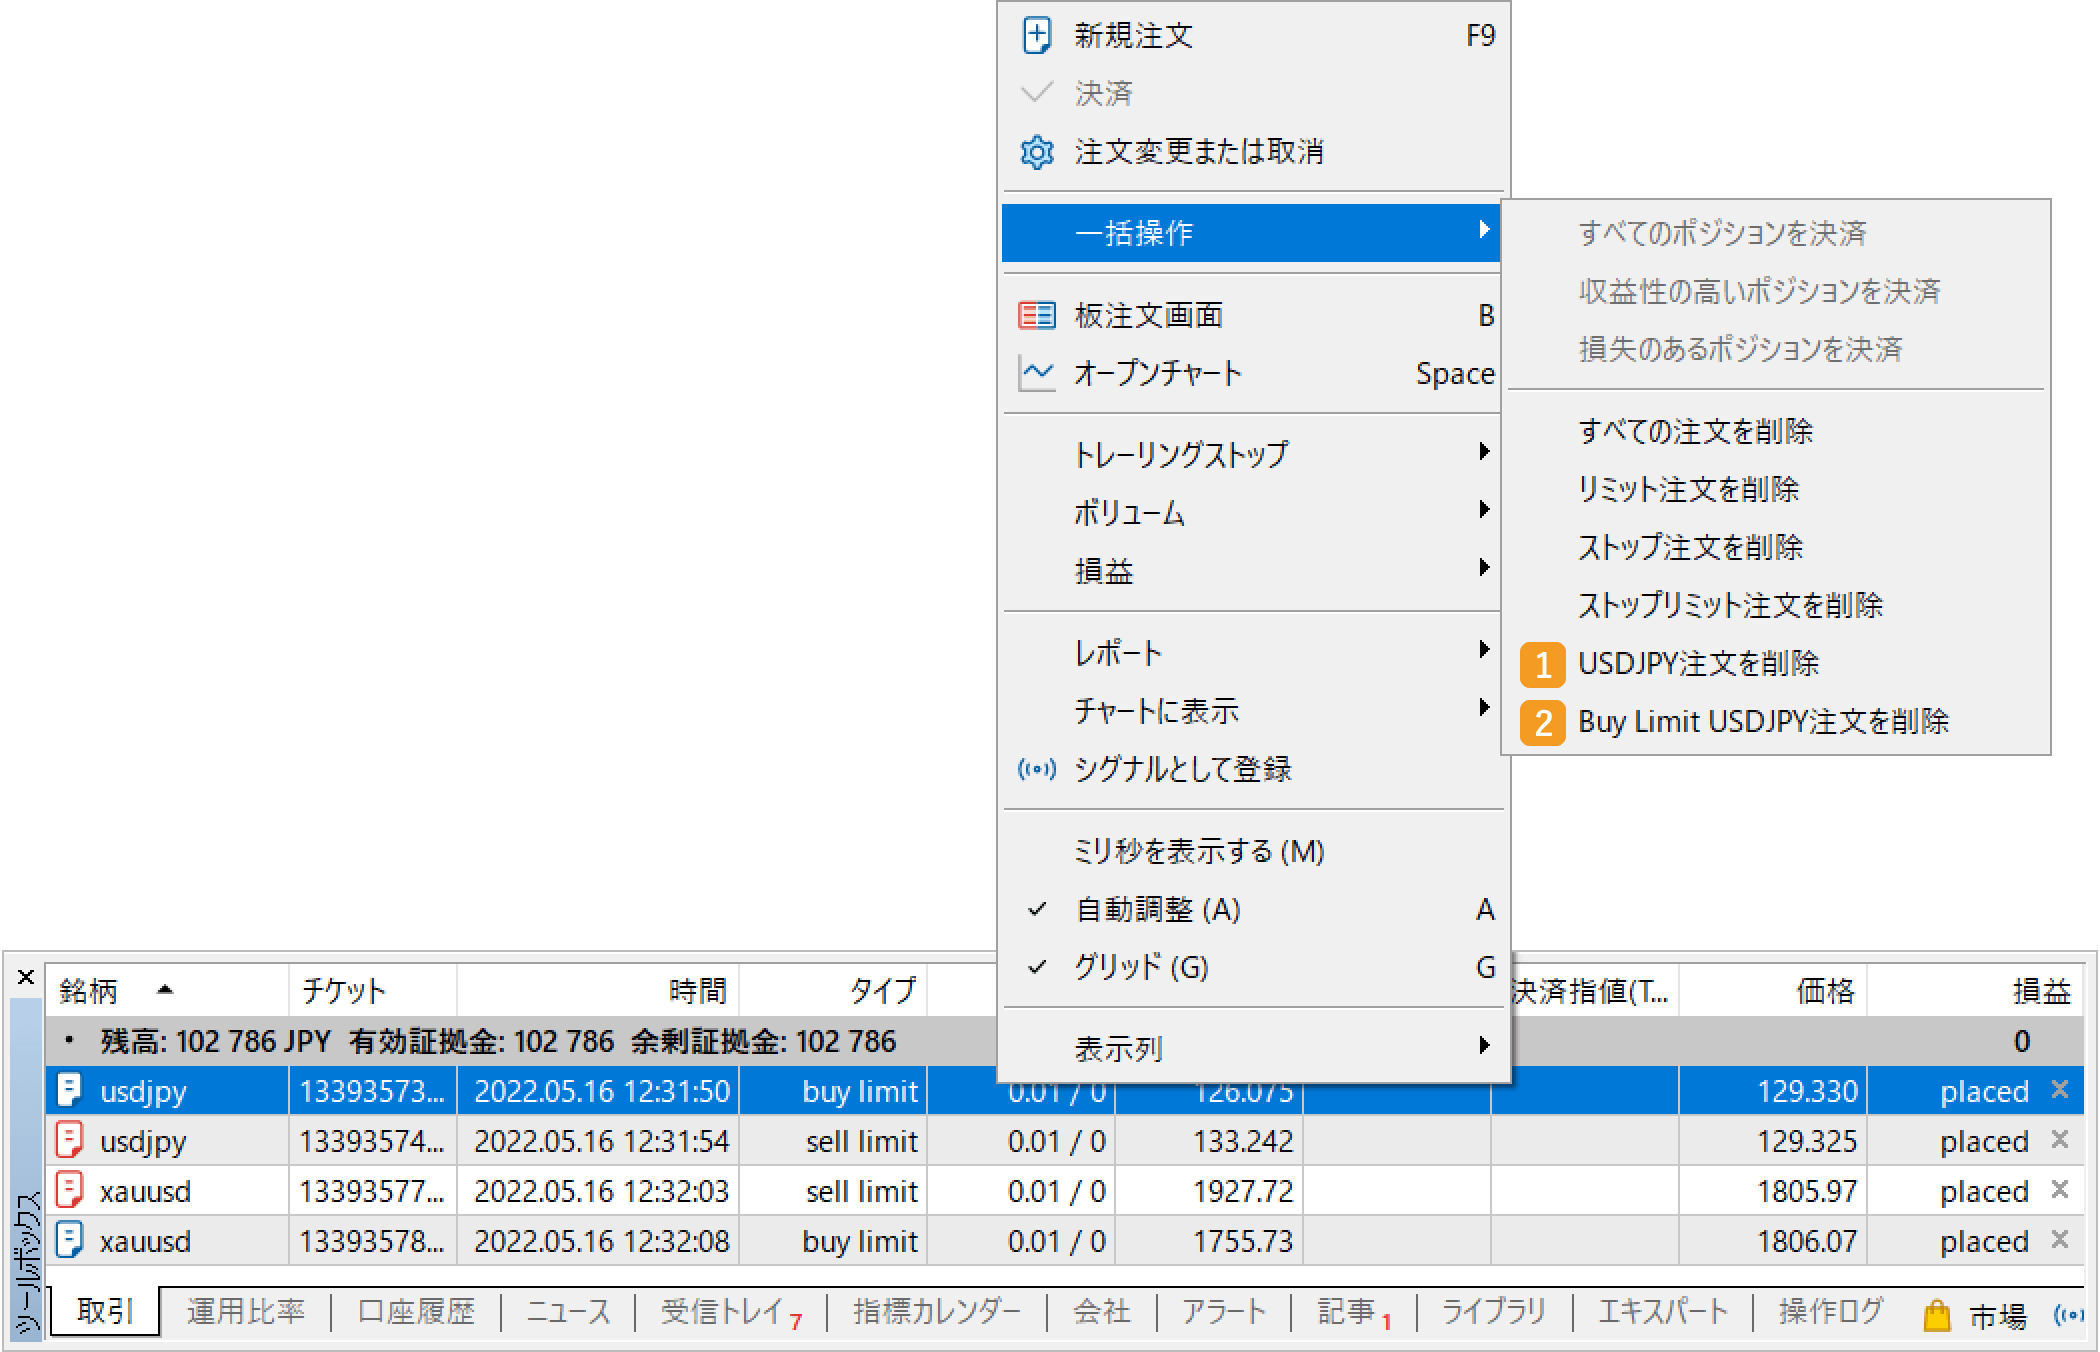Switch to the 操作ログ tab
The height and width of the screenshot is (1352, 2100).
[x=1831, y=1311]
